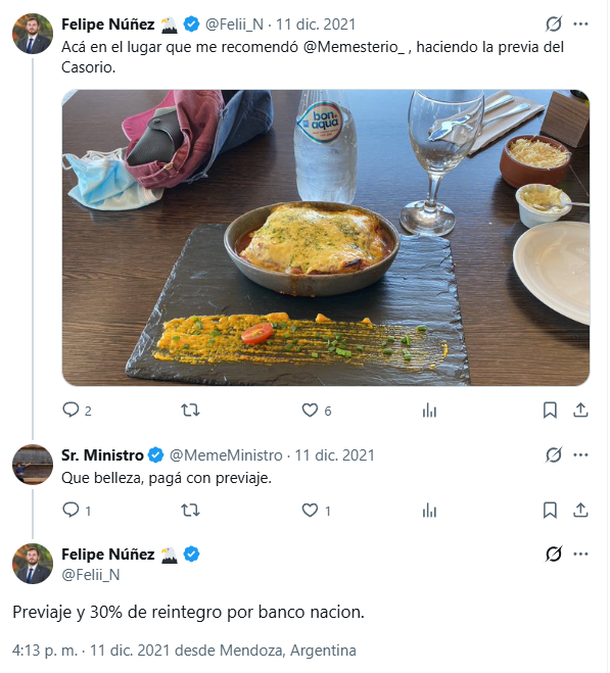View analytics of Felipe's first tweet
610x673 pixels.
(x=430, y=410)
